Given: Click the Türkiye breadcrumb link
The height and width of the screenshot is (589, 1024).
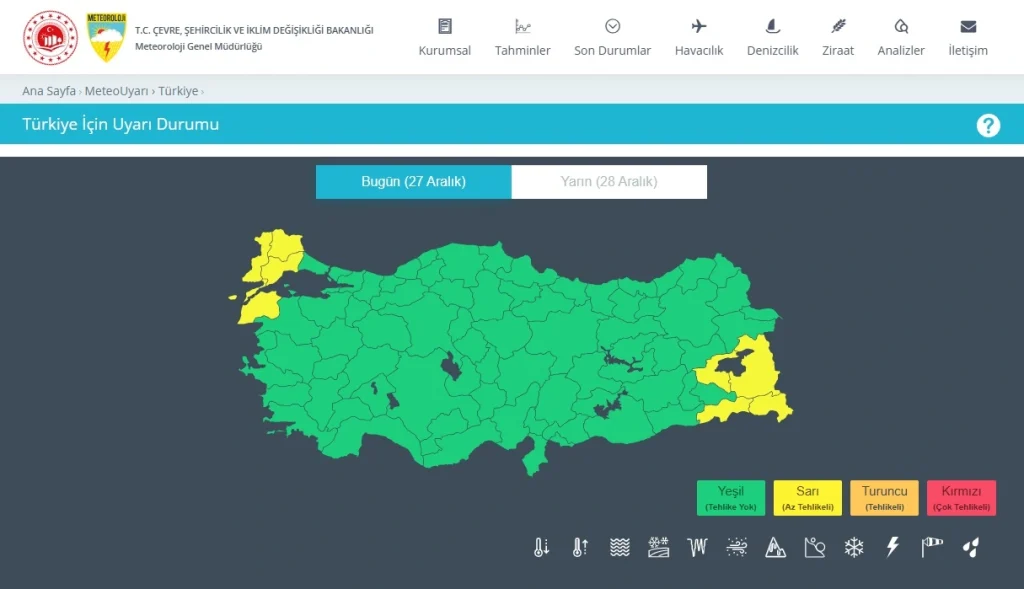Looking at the screenshot, I should (x=178, y=91).
